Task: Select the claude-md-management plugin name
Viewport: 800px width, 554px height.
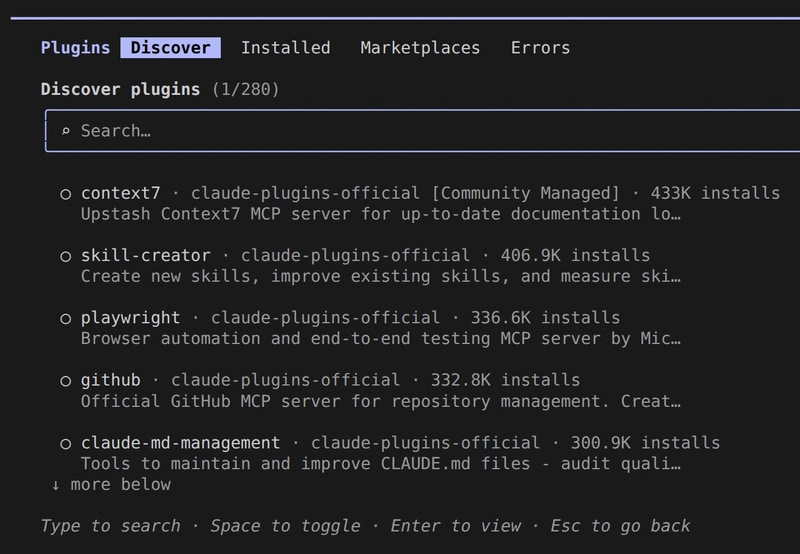Action: click(x=181, y=443)
